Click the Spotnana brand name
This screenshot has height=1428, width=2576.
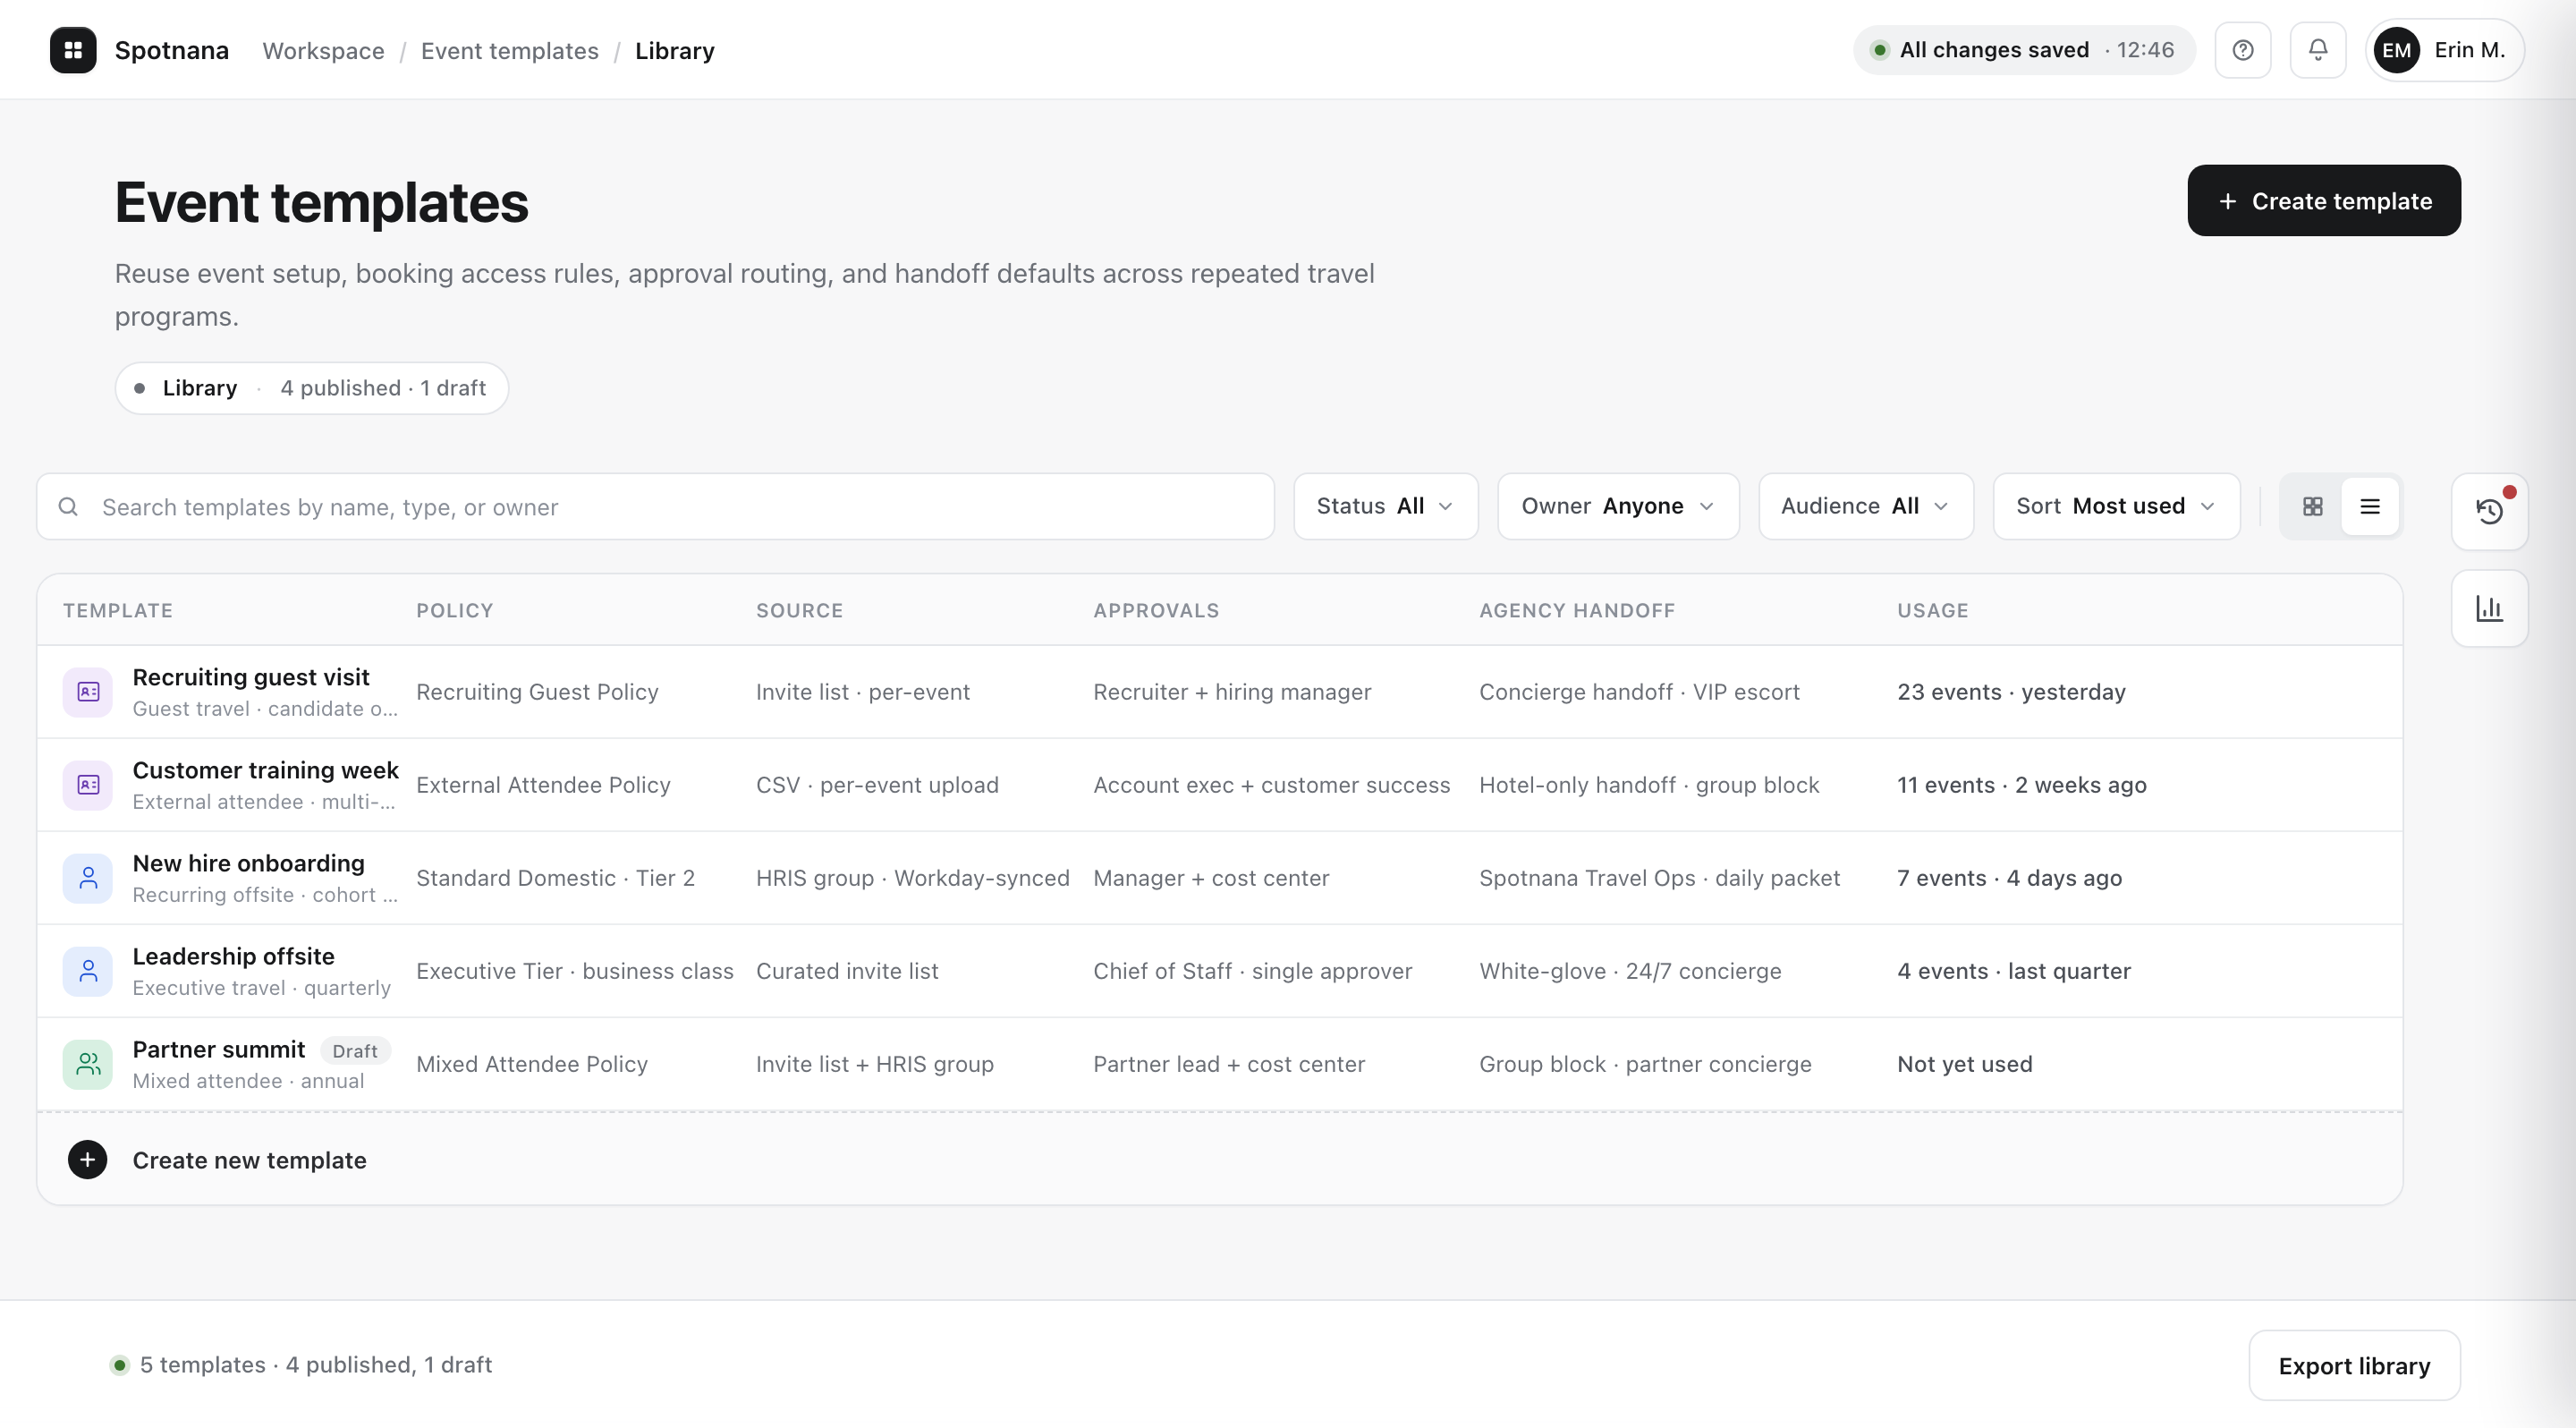(172, 51)
